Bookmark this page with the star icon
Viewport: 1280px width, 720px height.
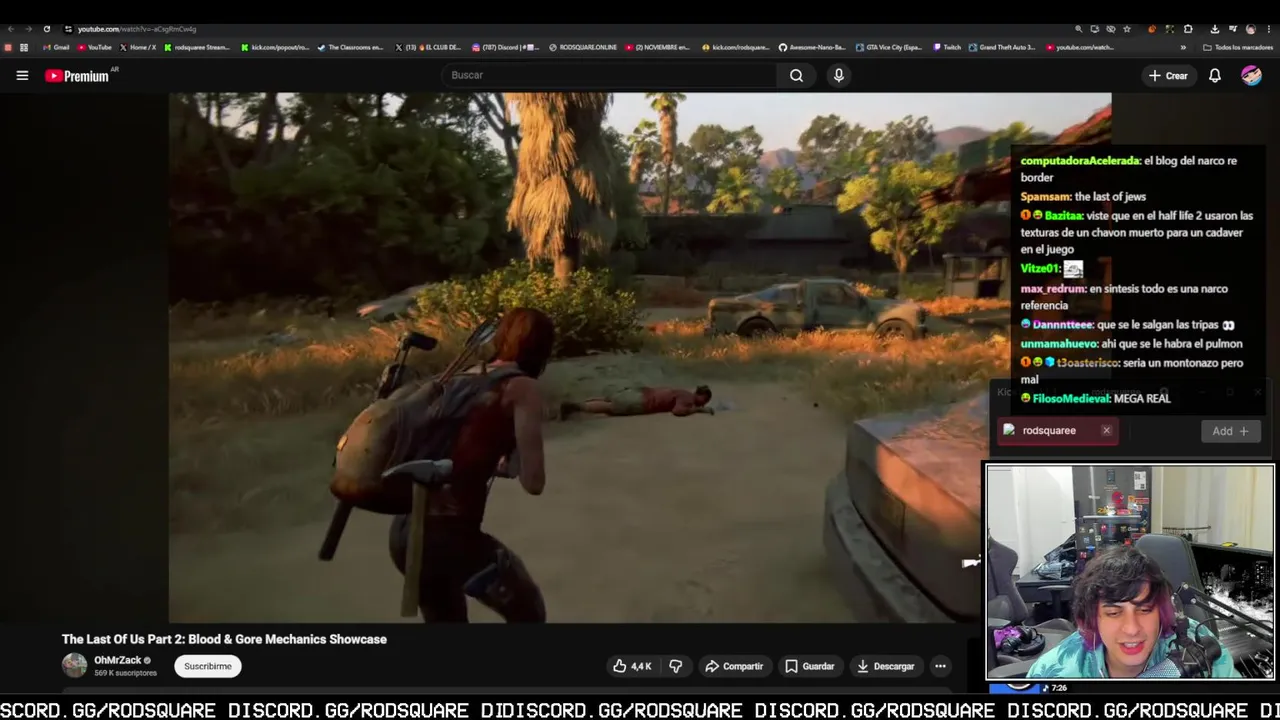coord(1127,29)
